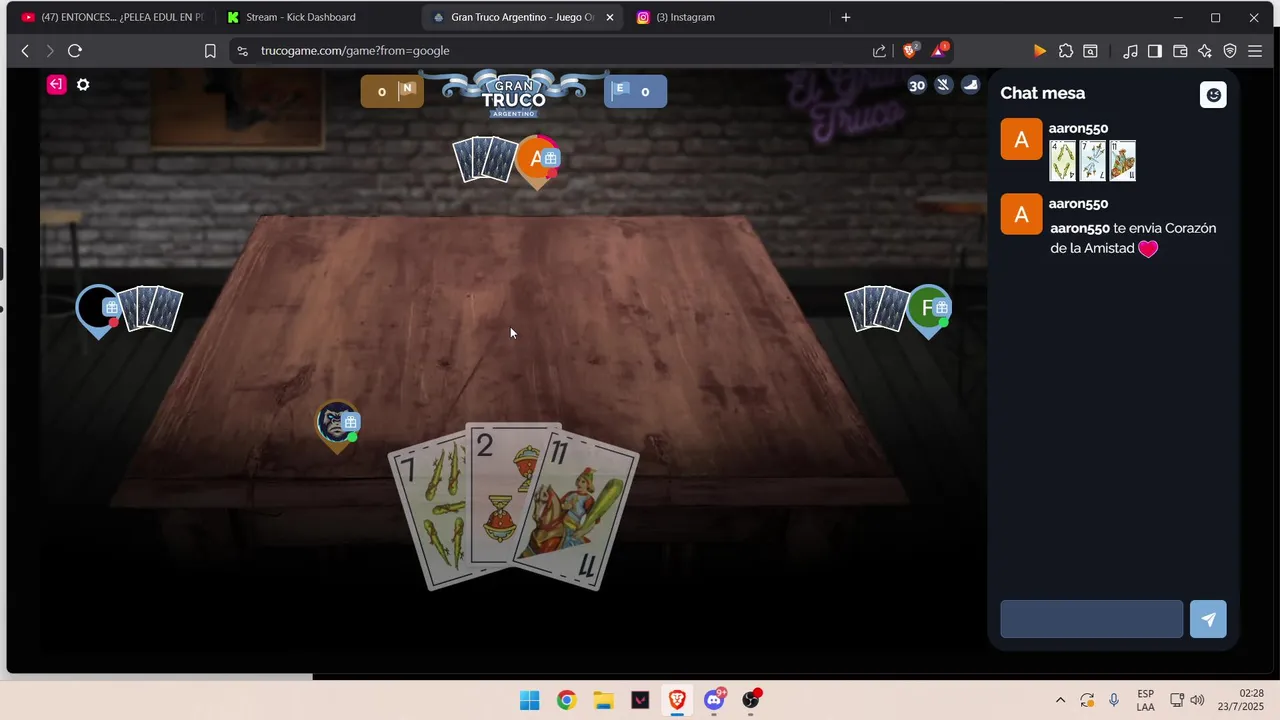Open OBS Studio from the taskbar
The image size is (1280, 720).
(751, 700)
